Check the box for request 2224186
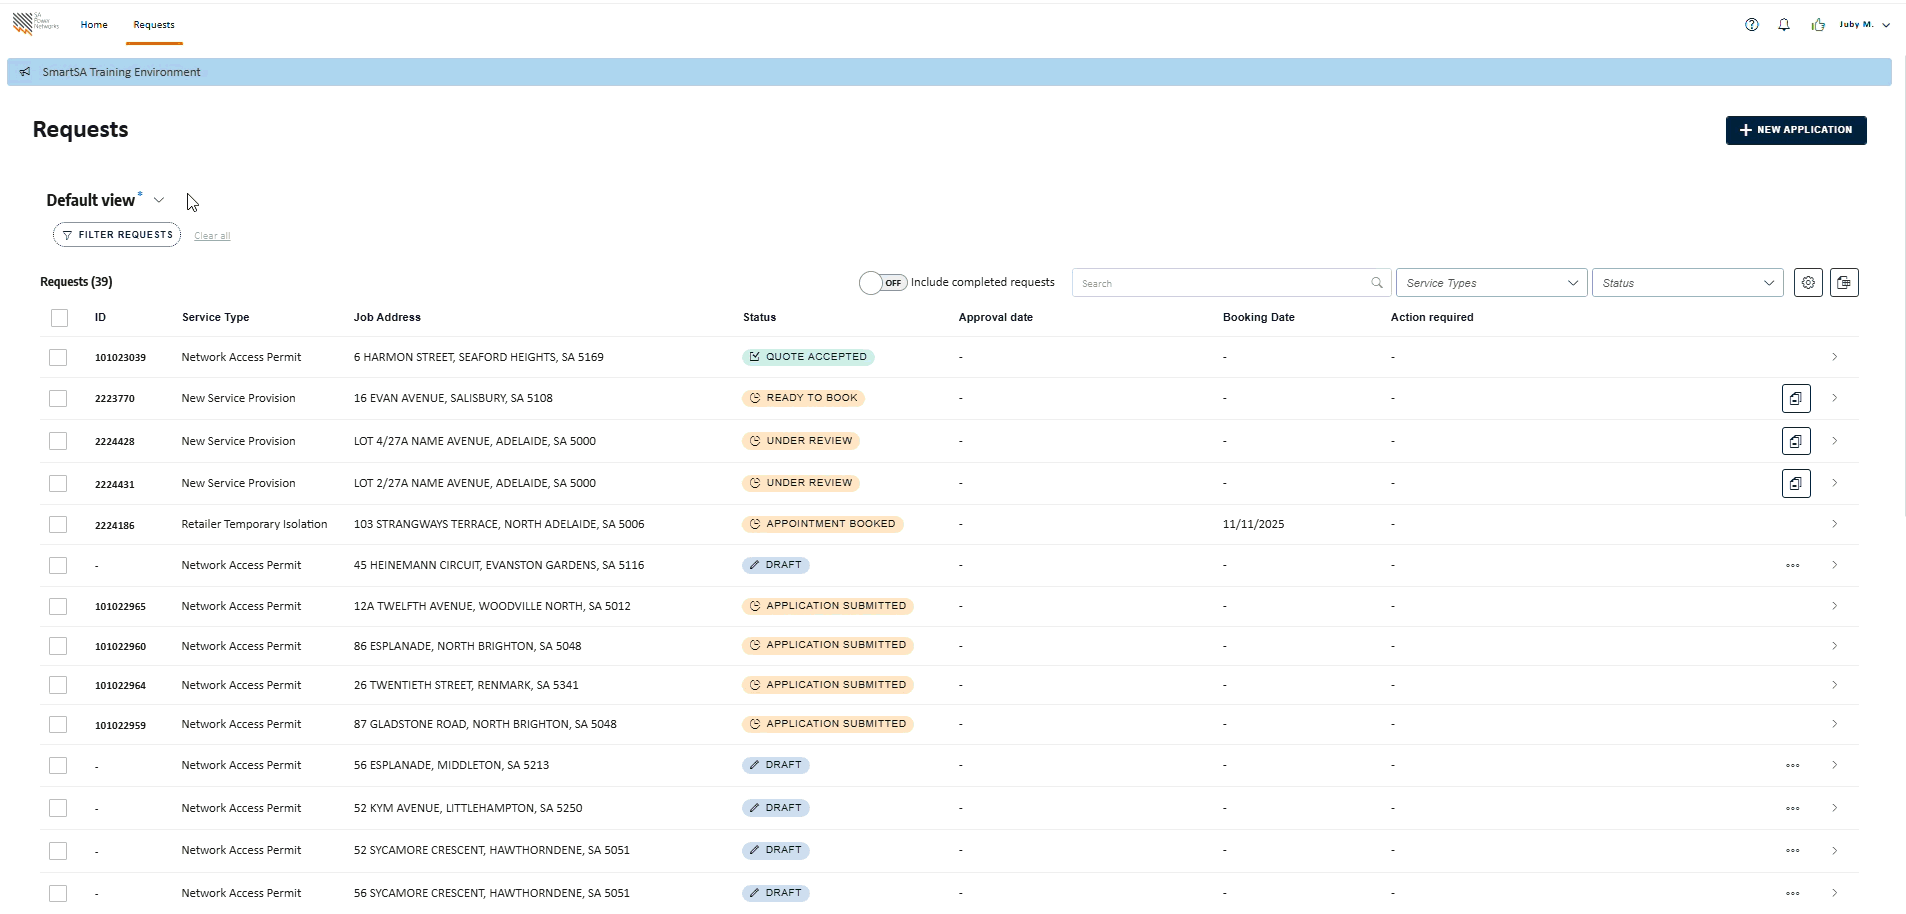1906x914 pixels. coord(58,525)
